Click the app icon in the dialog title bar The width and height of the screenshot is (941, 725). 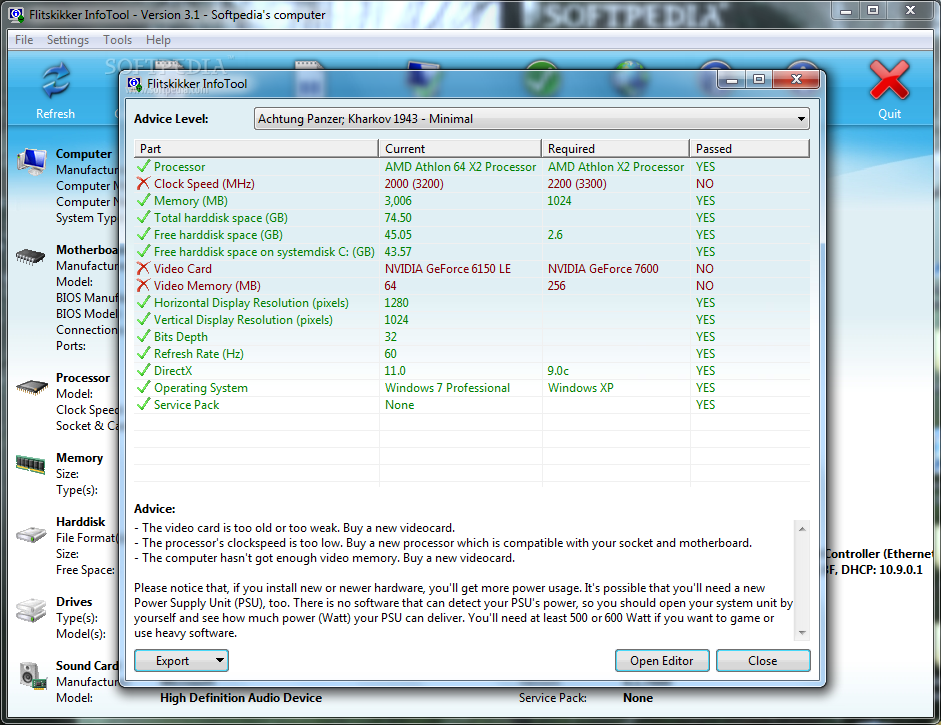(134, 84)
